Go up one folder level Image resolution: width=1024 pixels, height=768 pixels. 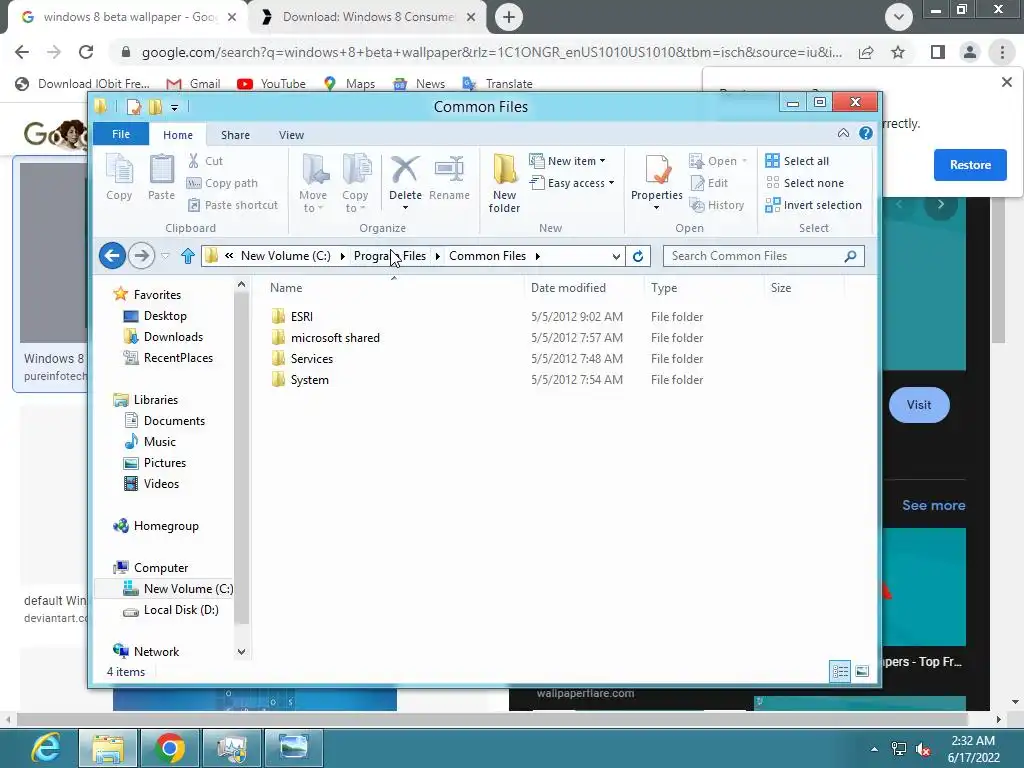[188, 256]
